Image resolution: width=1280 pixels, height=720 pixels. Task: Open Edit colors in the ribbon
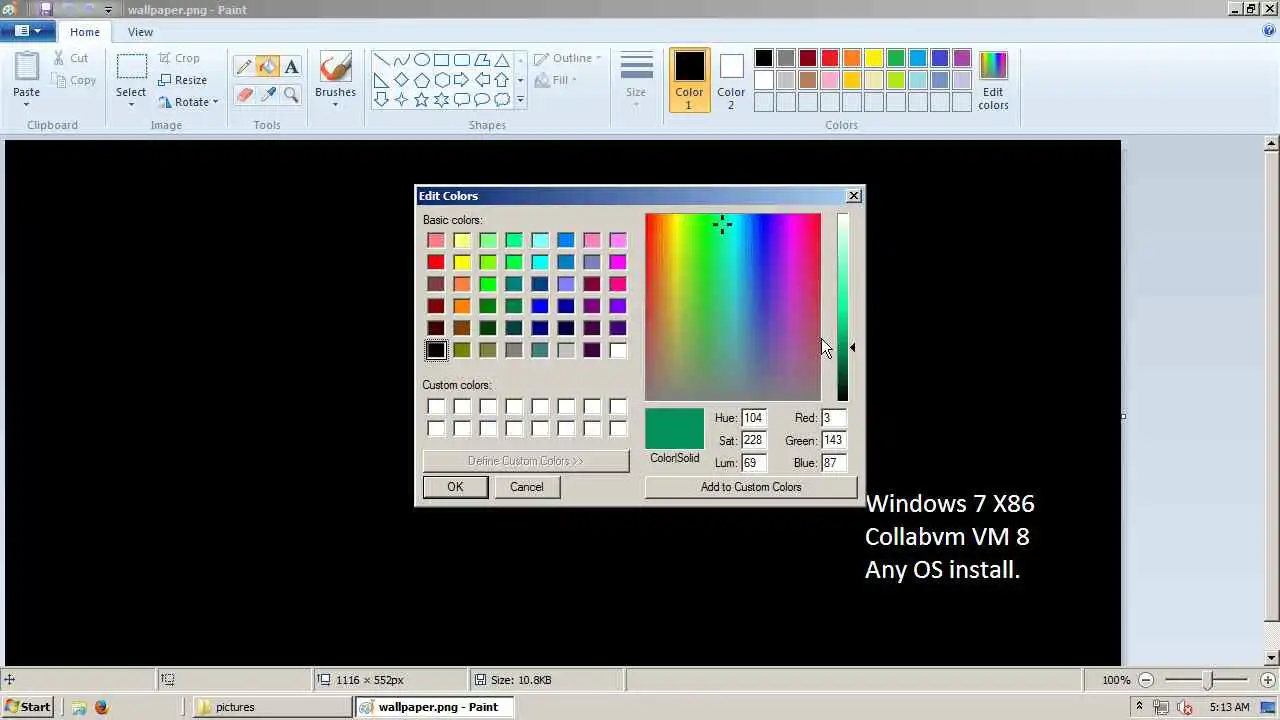point(993,80)
